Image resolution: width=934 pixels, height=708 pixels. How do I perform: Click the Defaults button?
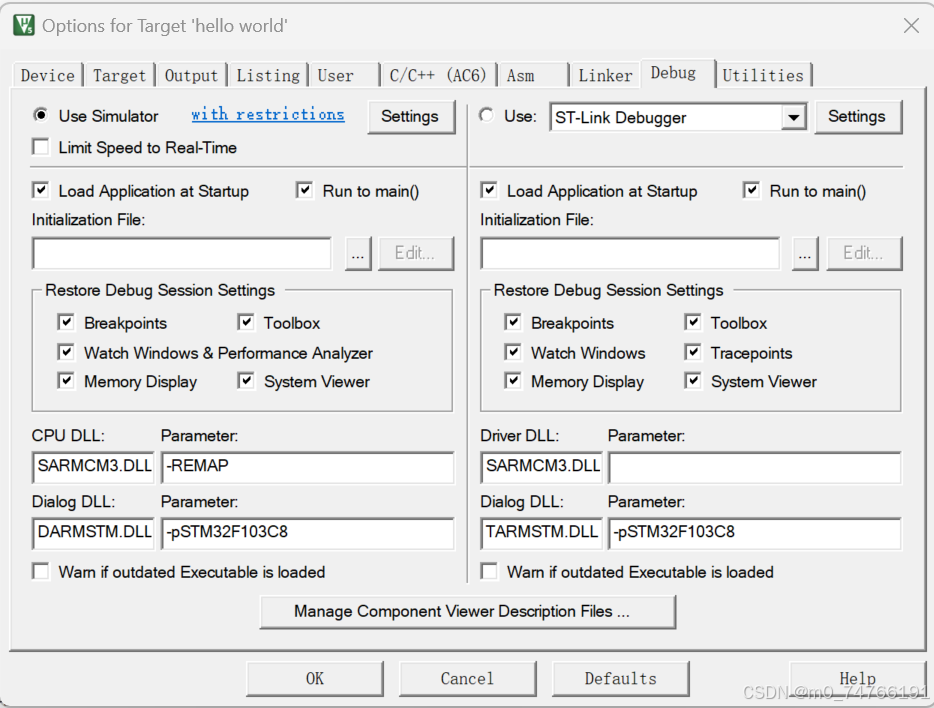tap(621, 679)
